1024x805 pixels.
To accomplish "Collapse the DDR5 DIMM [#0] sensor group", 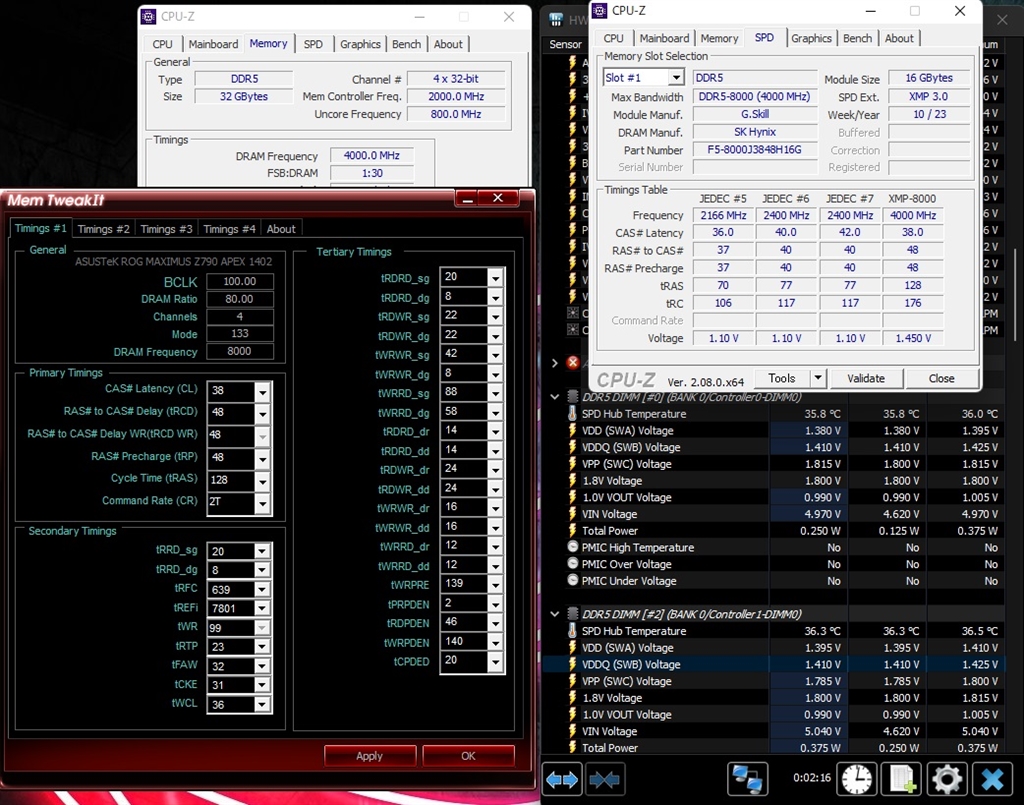I will pos(556,397).
